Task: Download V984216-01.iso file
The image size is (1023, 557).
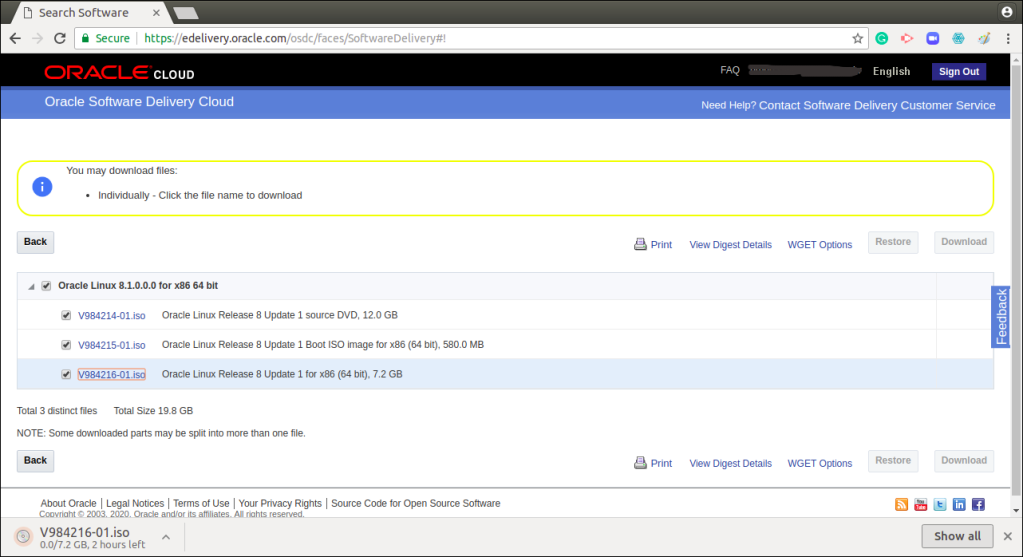Action: [x=112, y=374]
